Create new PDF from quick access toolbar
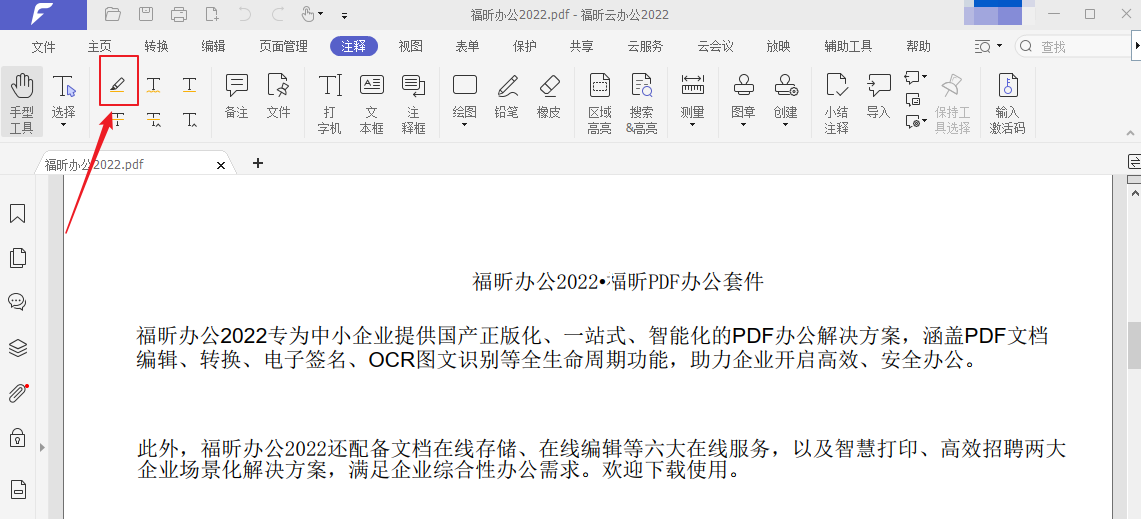Viewport: 1141px width, 519px height. (x=212, y=13)
